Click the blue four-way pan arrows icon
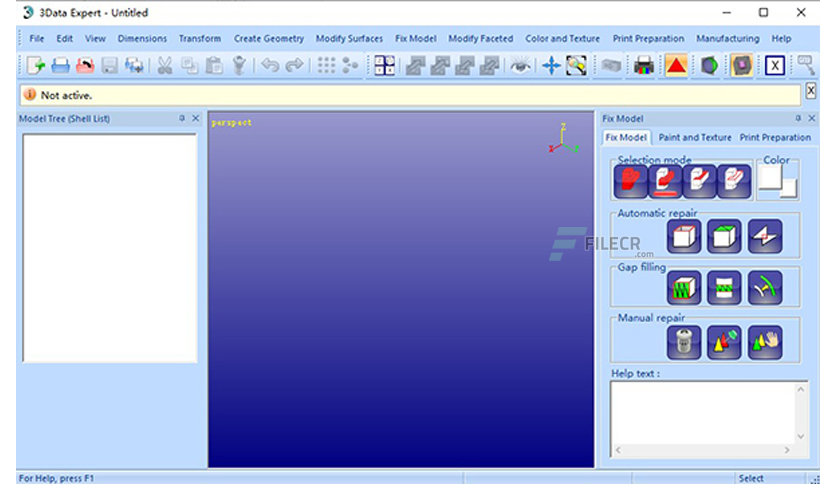 click(x=551, y=66)
